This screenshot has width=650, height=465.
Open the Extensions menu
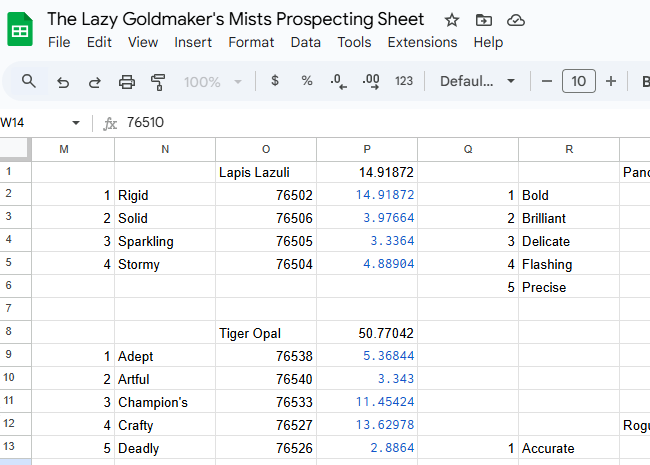(422, 42)
